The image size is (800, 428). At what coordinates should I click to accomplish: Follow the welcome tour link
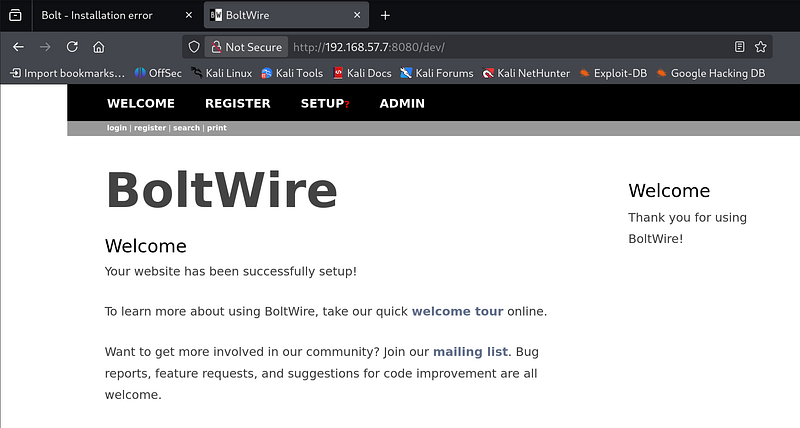[457, 311]
